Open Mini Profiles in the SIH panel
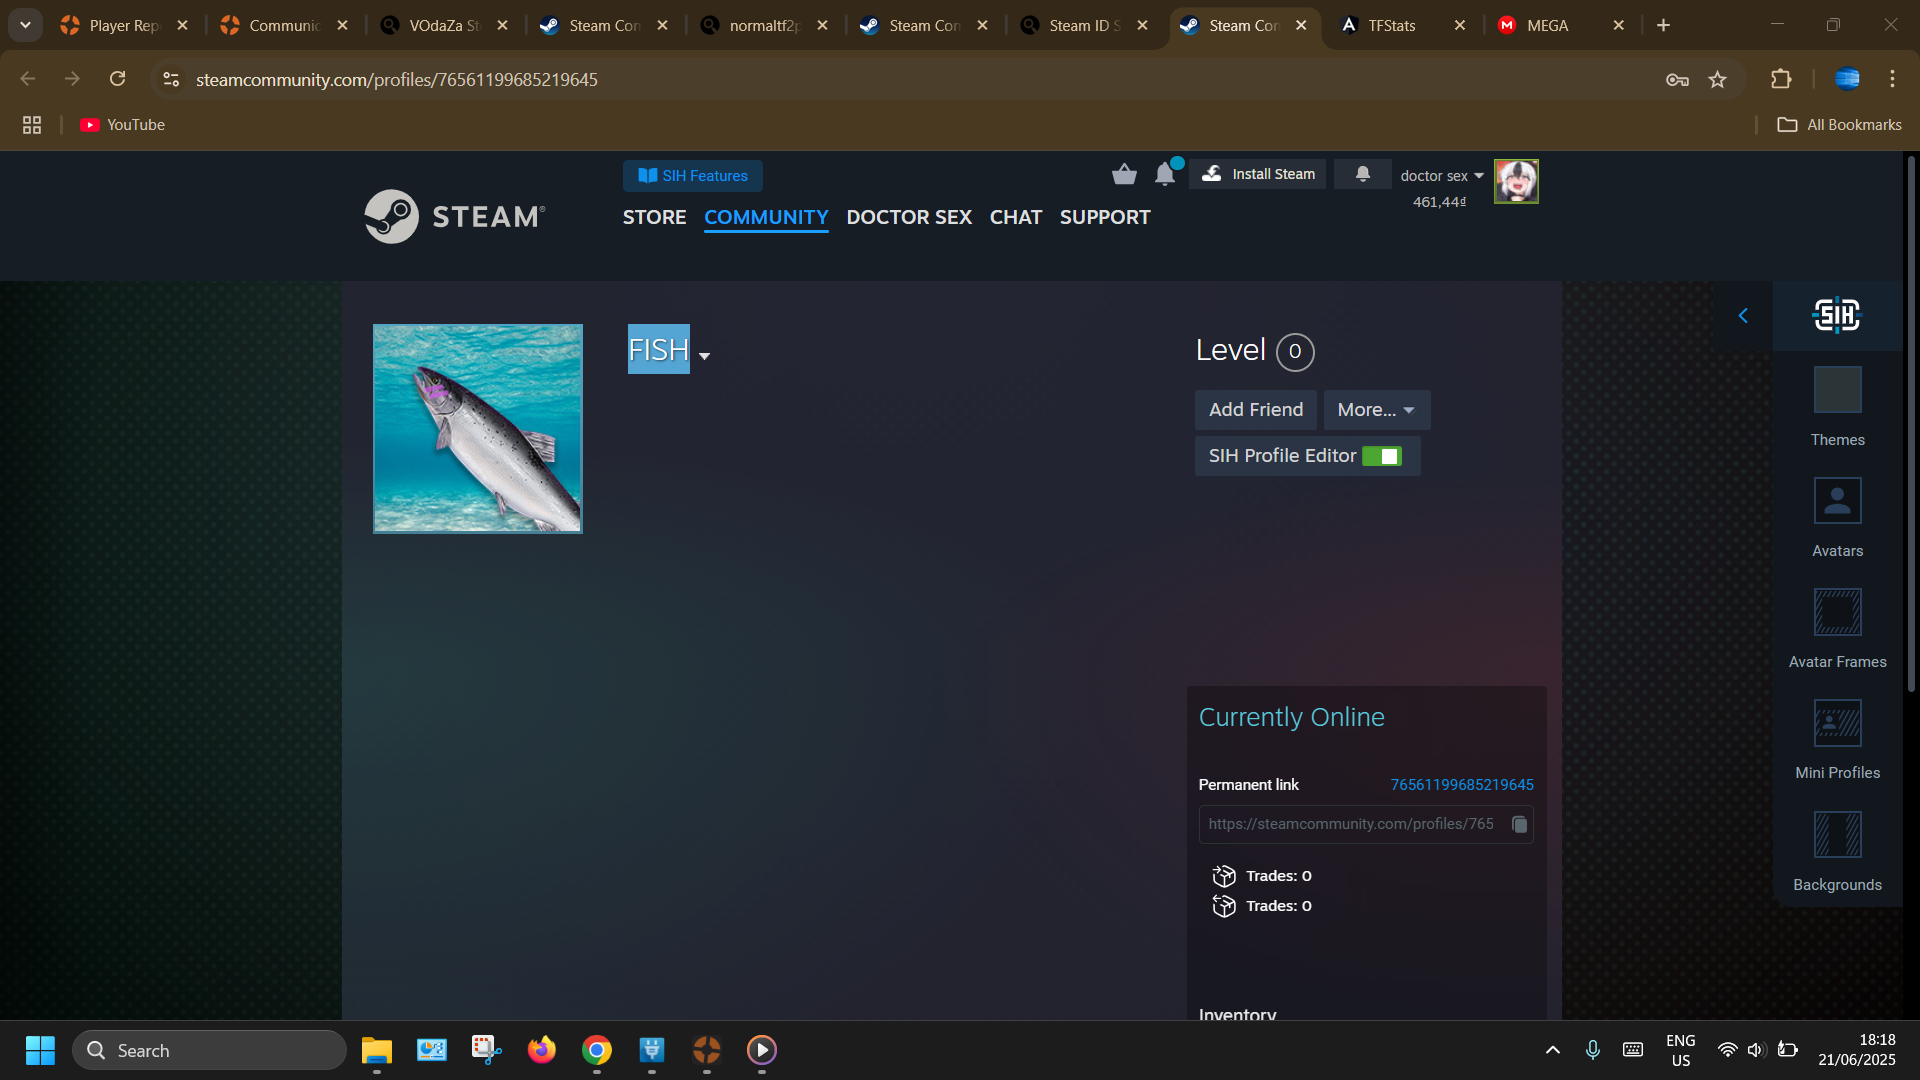1920x1080 pixels. point(1837,740)
